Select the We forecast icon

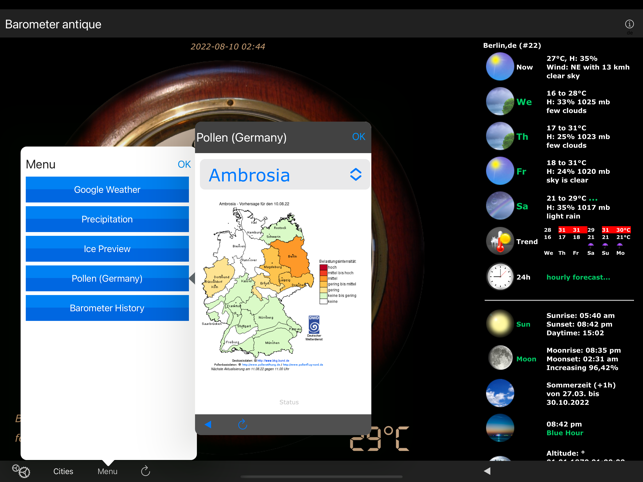(500, 101)
